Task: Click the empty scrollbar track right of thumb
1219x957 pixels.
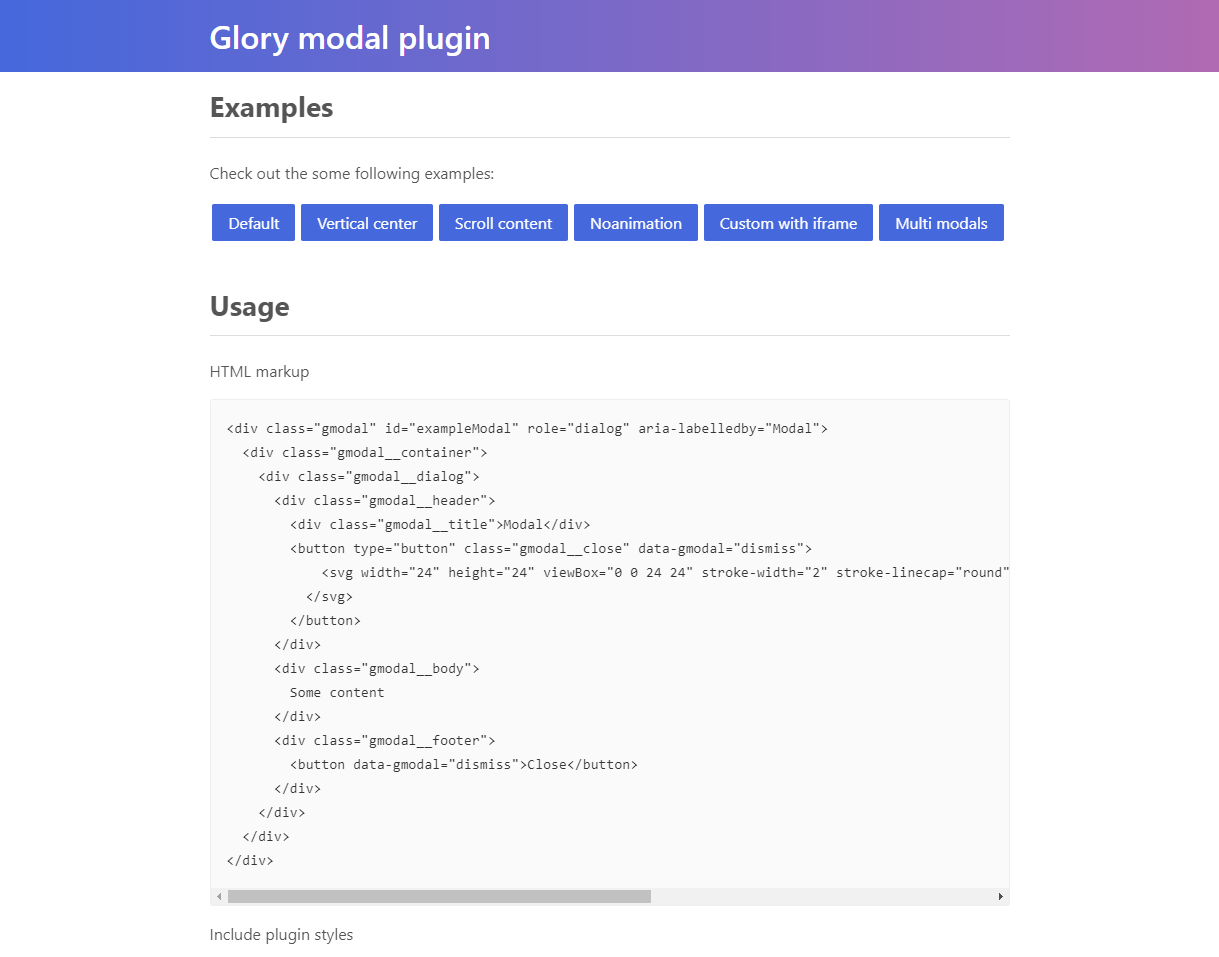Action: tap(820, 897)
